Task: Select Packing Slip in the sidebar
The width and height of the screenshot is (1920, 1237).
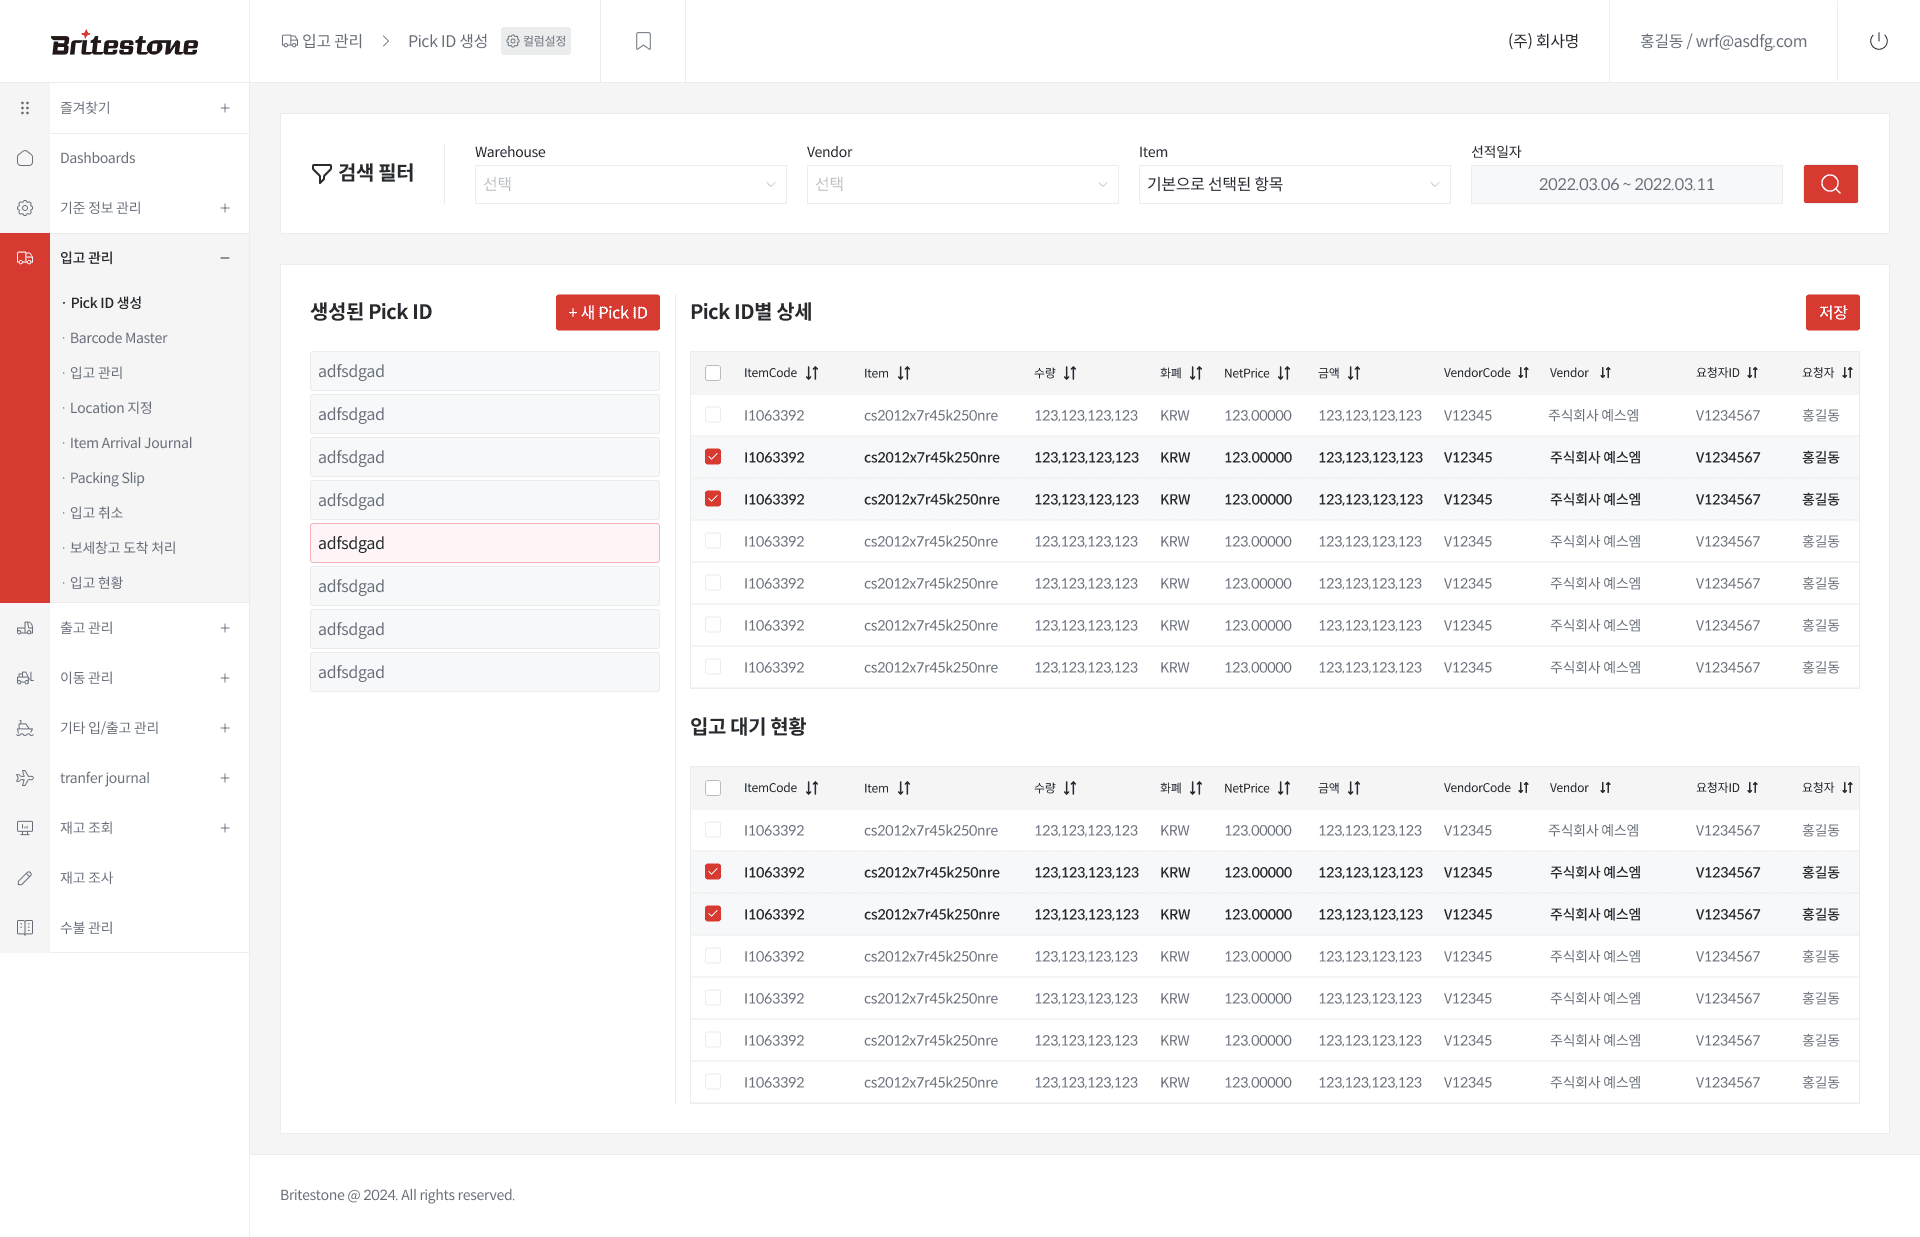Action: click(x=107, y=477)
